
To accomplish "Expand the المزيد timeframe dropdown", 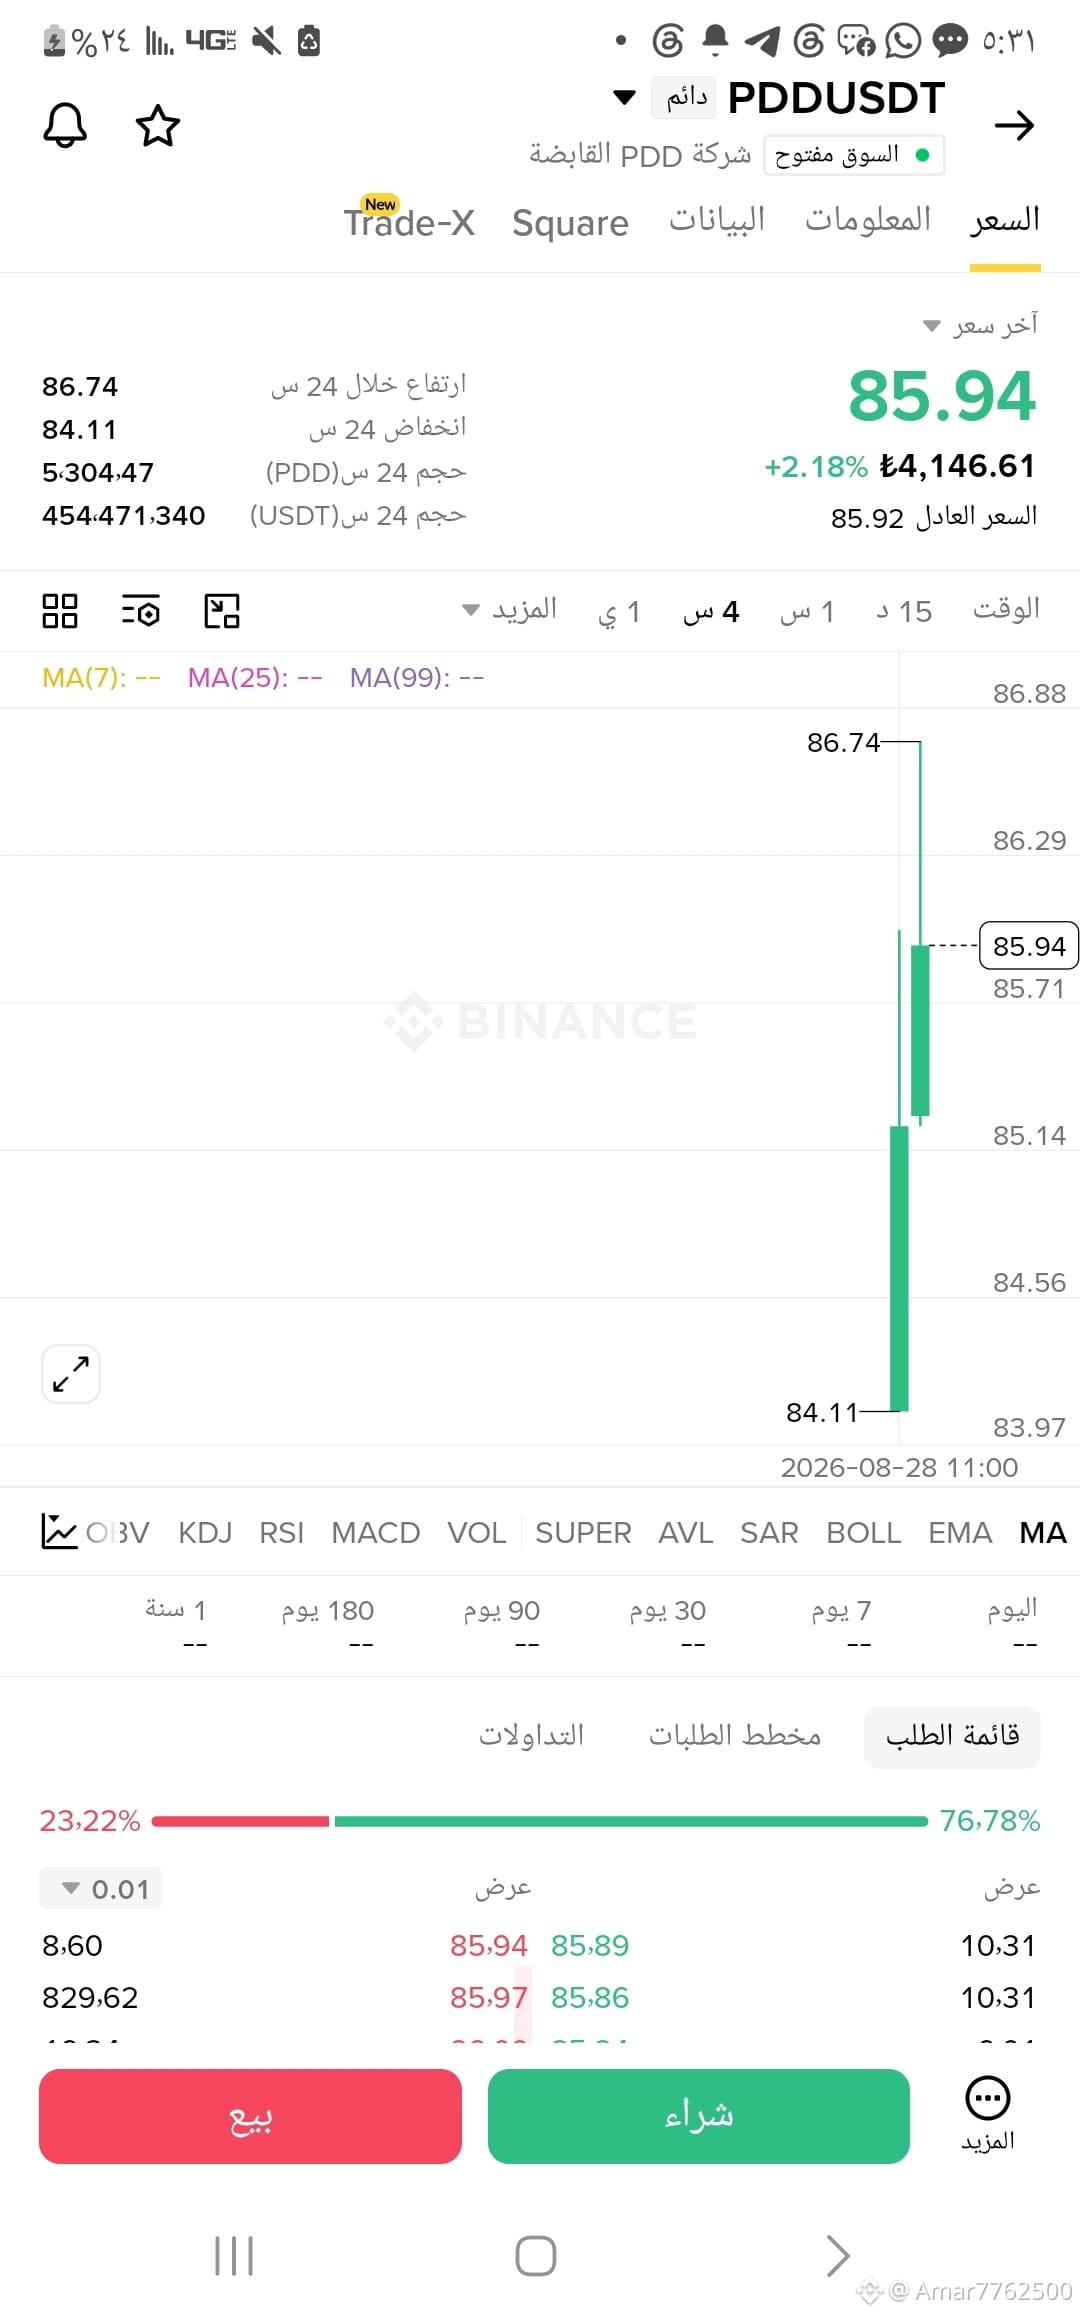I will (x=510, y=610).
